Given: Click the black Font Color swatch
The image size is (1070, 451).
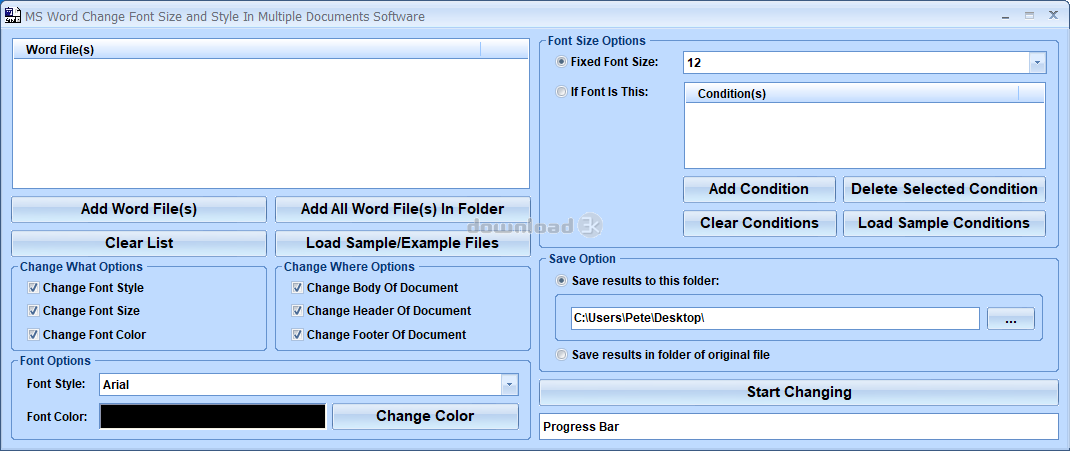Looking at the screenshot, I should [x=213, y=416].
